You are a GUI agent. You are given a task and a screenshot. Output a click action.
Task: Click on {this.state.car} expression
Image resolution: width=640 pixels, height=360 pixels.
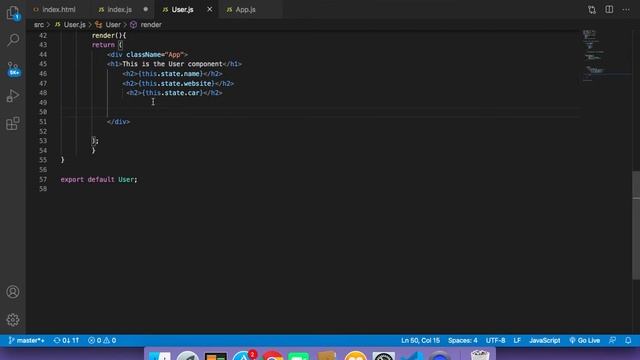[x=172, y=93]
